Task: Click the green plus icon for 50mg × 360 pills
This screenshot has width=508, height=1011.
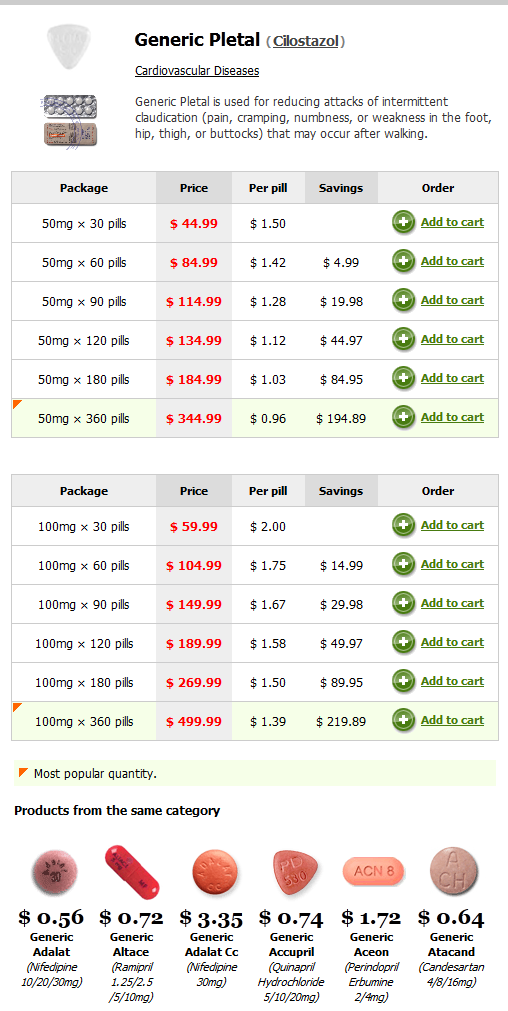Action: click(404, 417)
